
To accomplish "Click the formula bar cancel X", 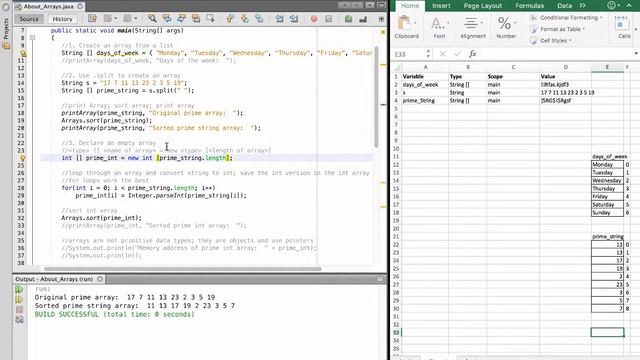I will pyautogui.click(x=442, y=54).
